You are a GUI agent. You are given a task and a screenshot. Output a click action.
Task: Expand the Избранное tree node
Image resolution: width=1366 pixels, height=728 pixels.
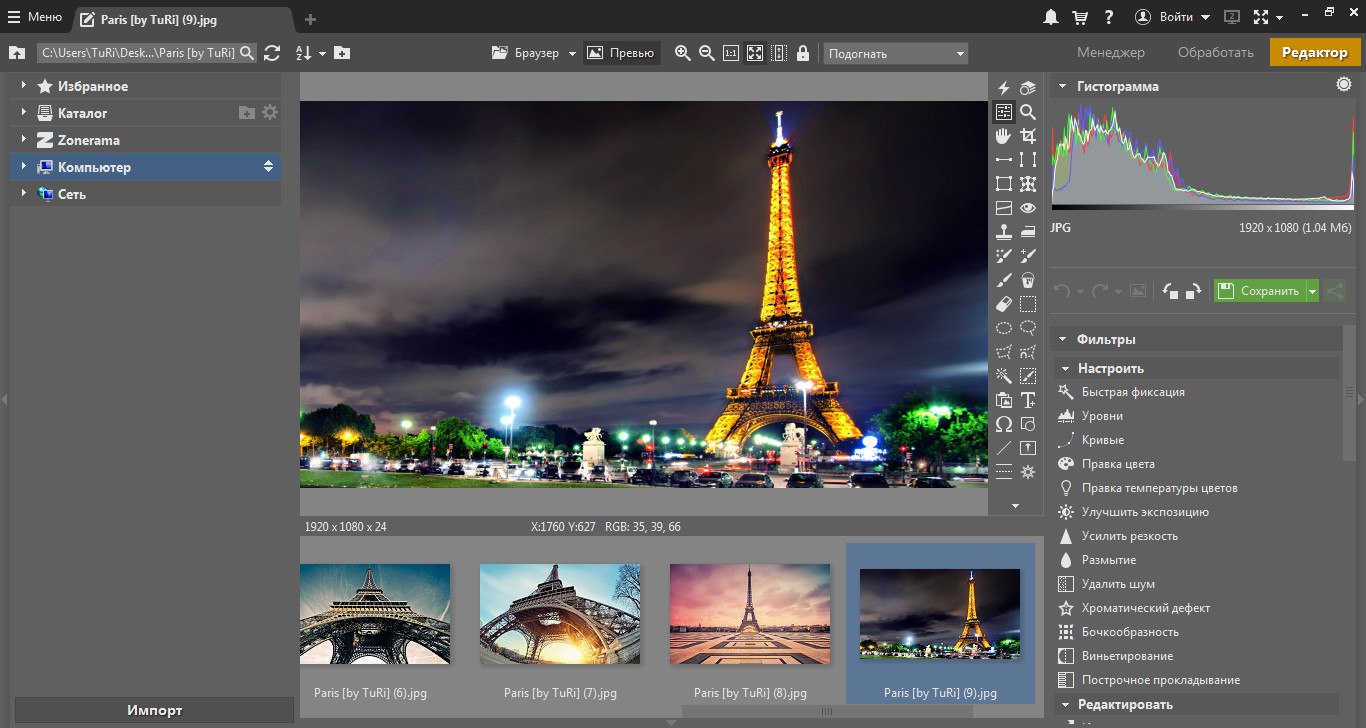click(23, 86)
